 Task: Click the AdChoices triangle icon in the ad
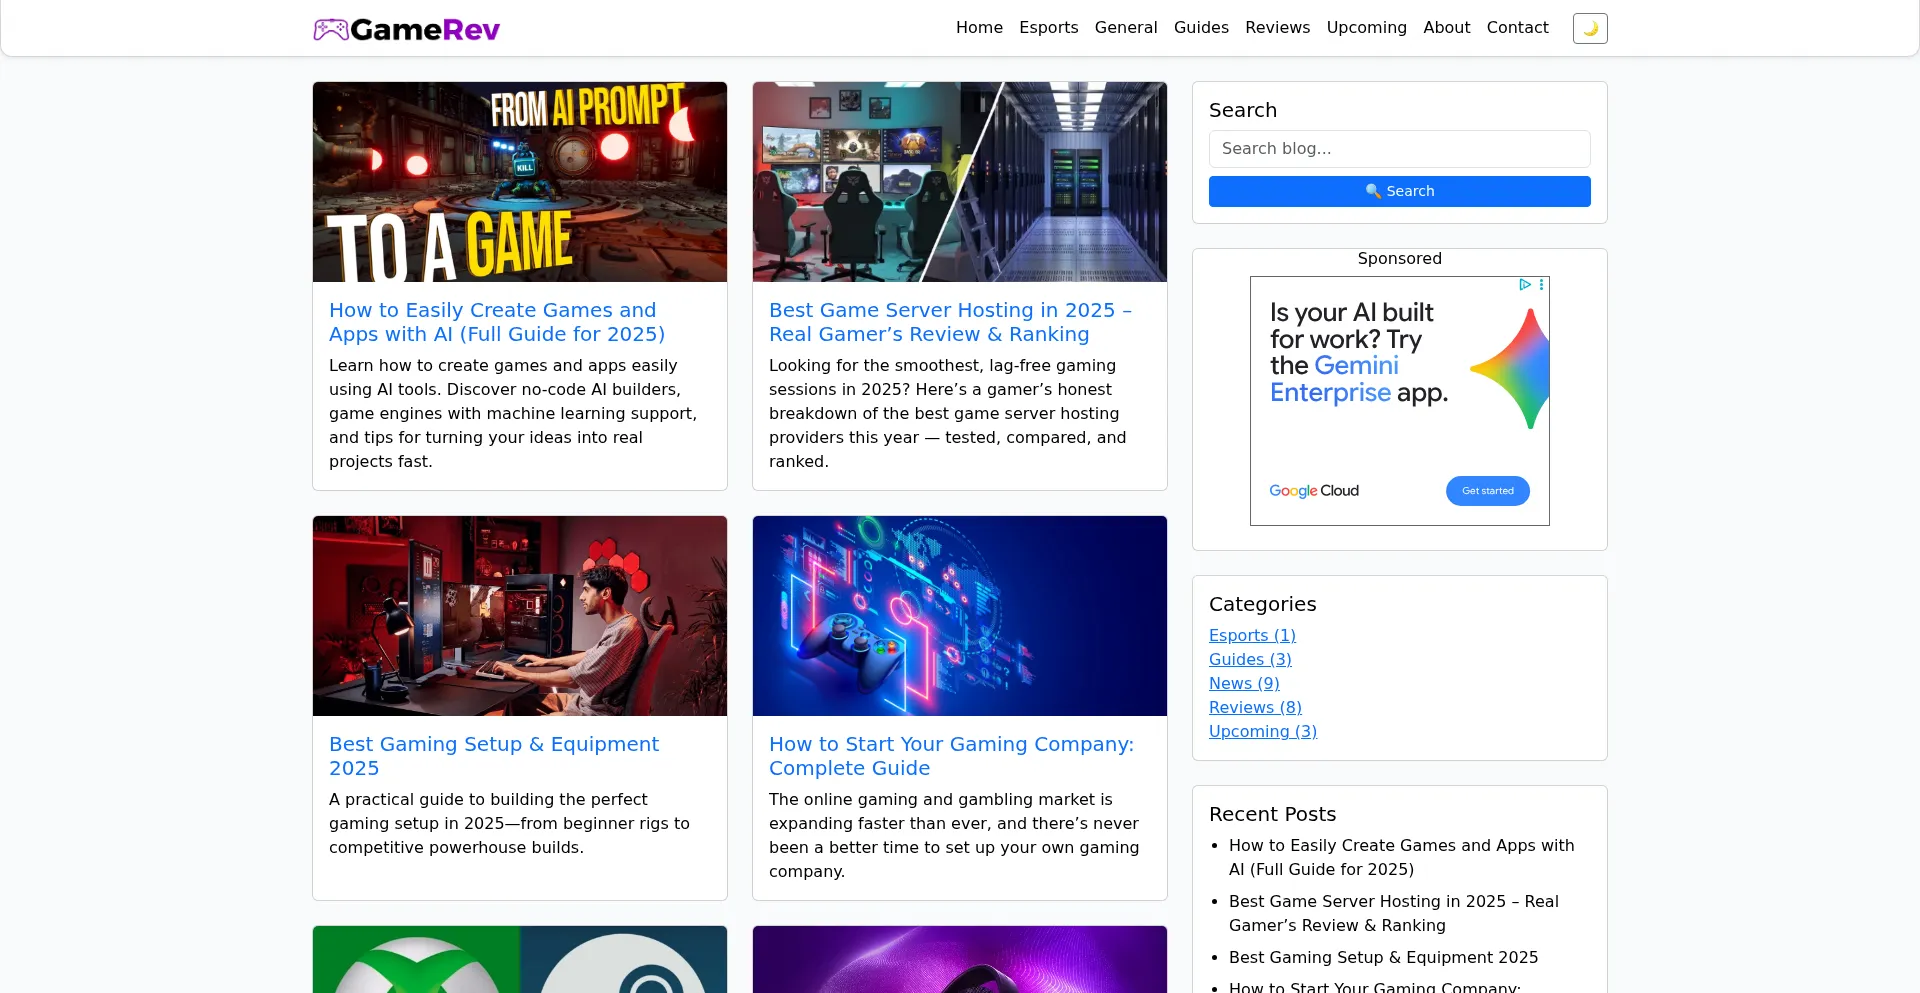tap(1525, 285)
